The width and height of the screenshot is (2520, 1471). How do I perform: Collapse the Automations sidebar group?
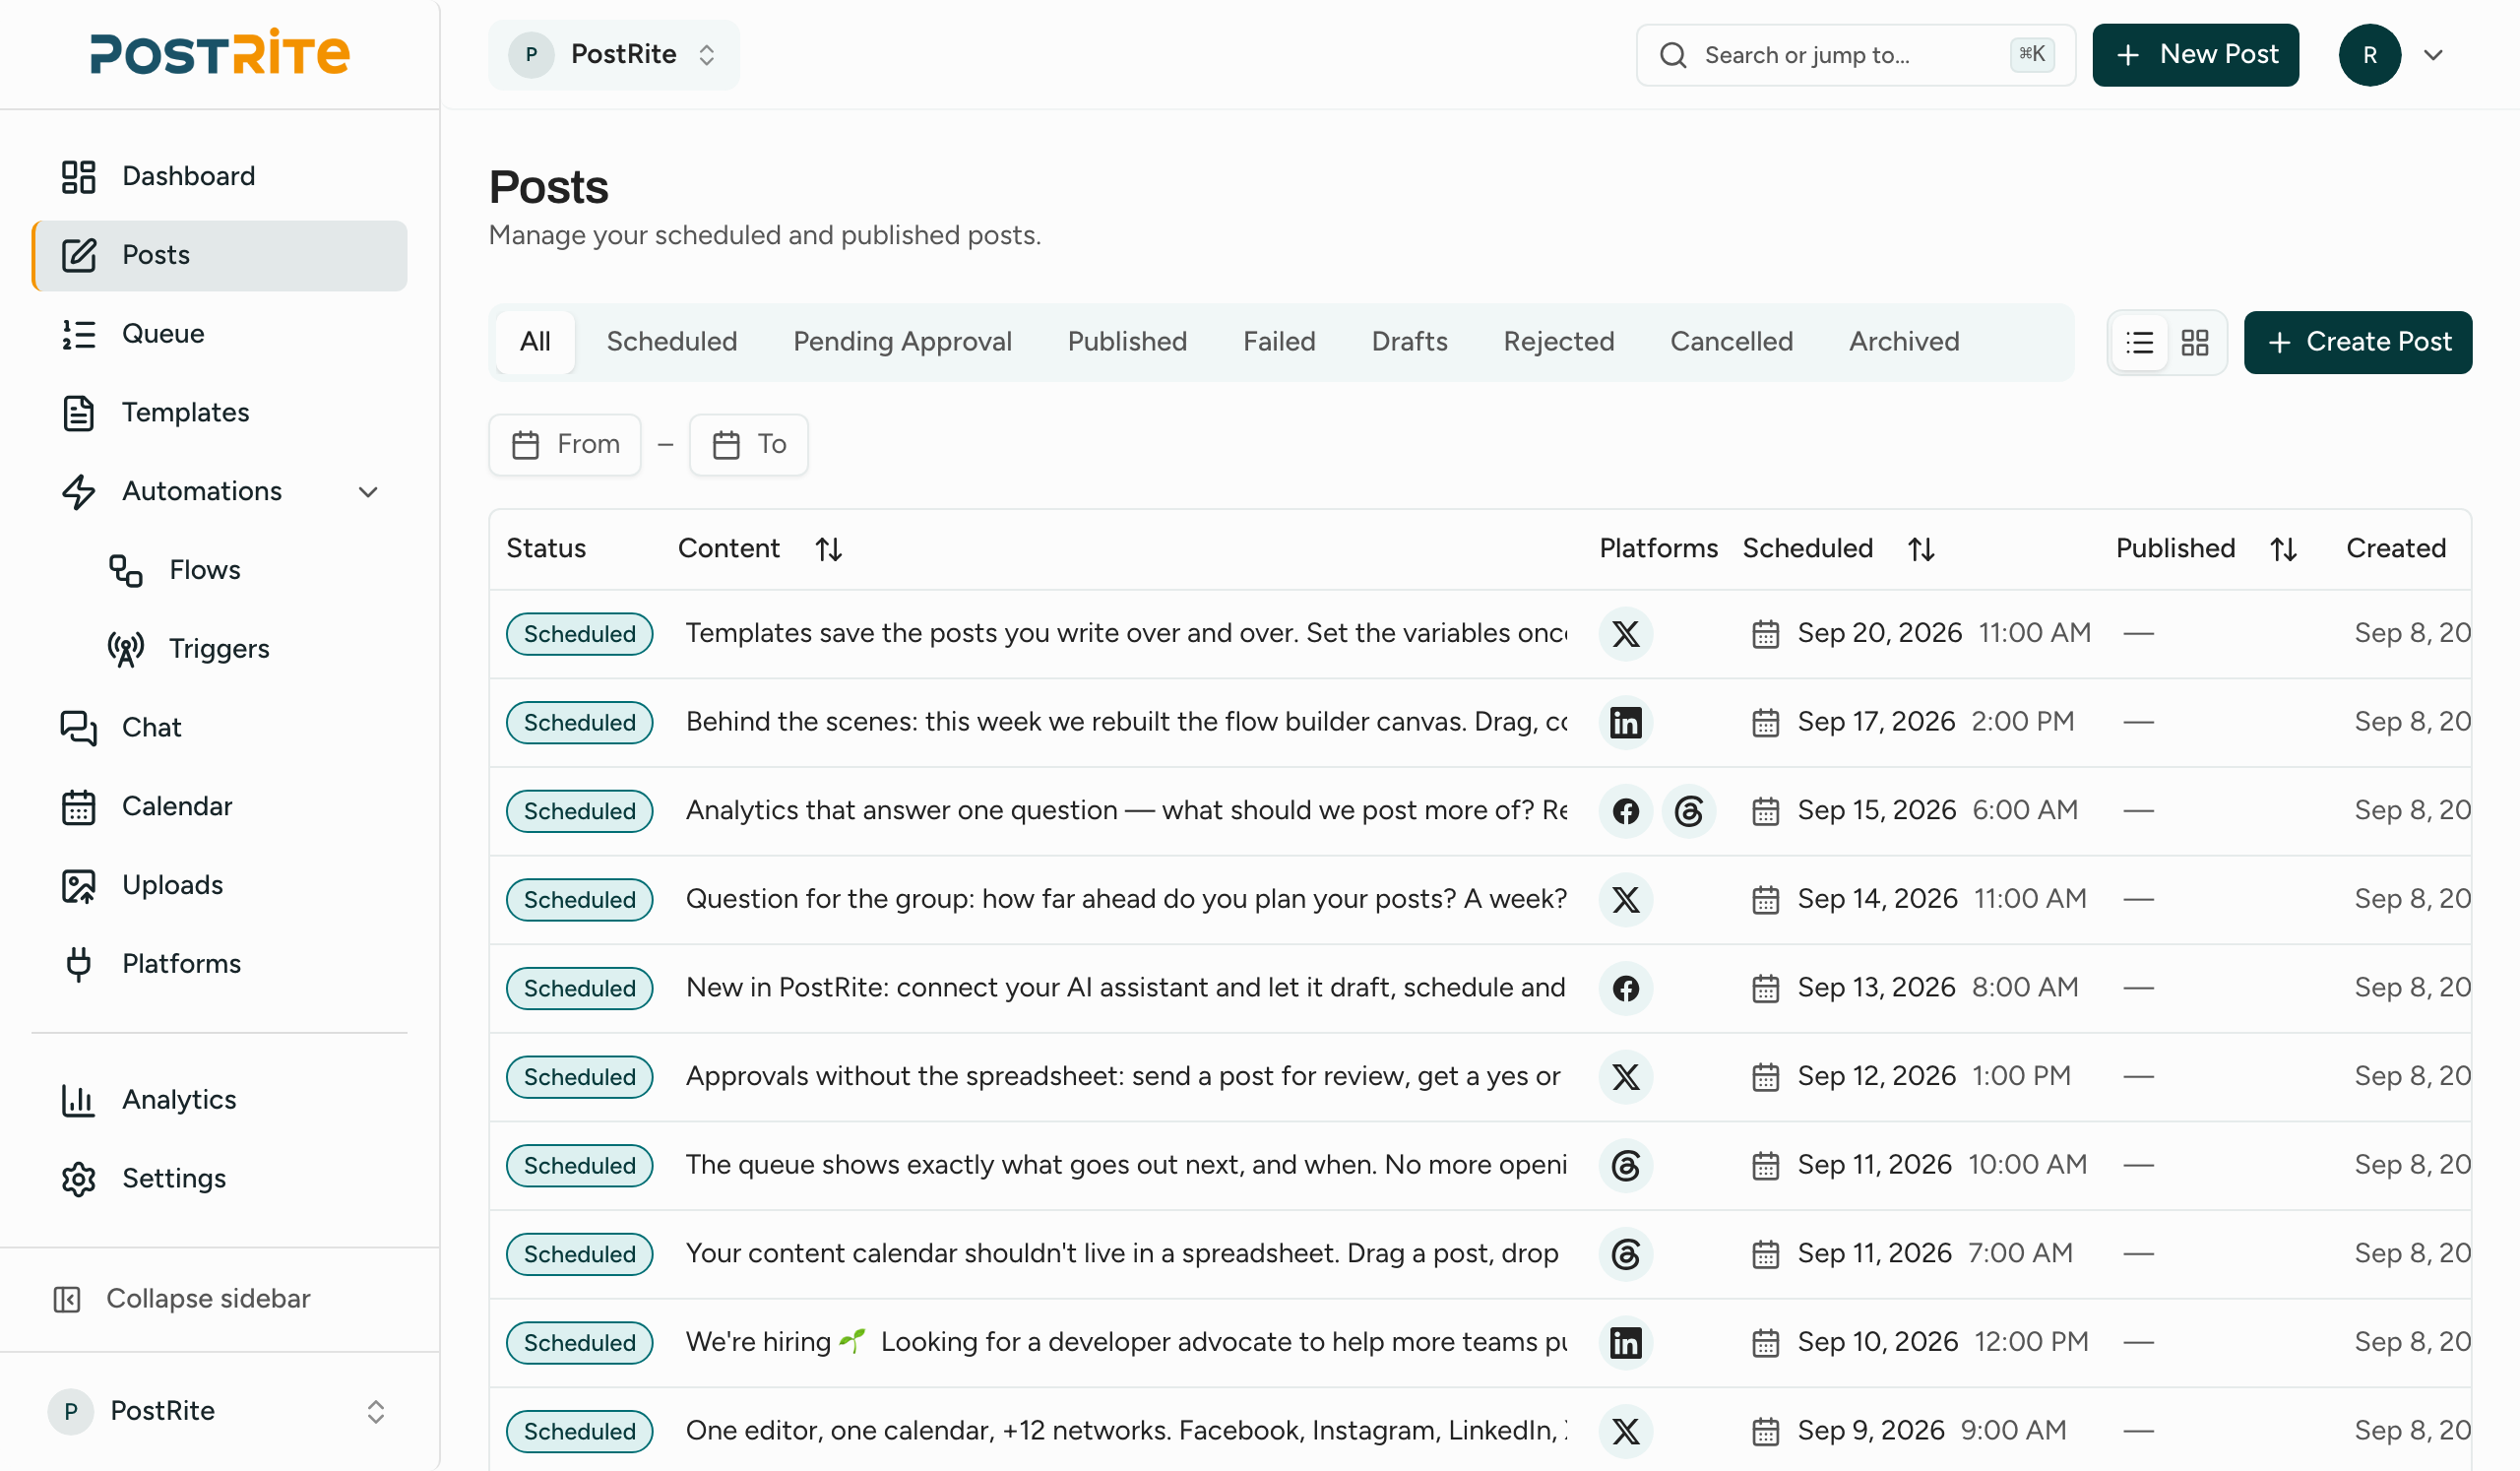368,492
